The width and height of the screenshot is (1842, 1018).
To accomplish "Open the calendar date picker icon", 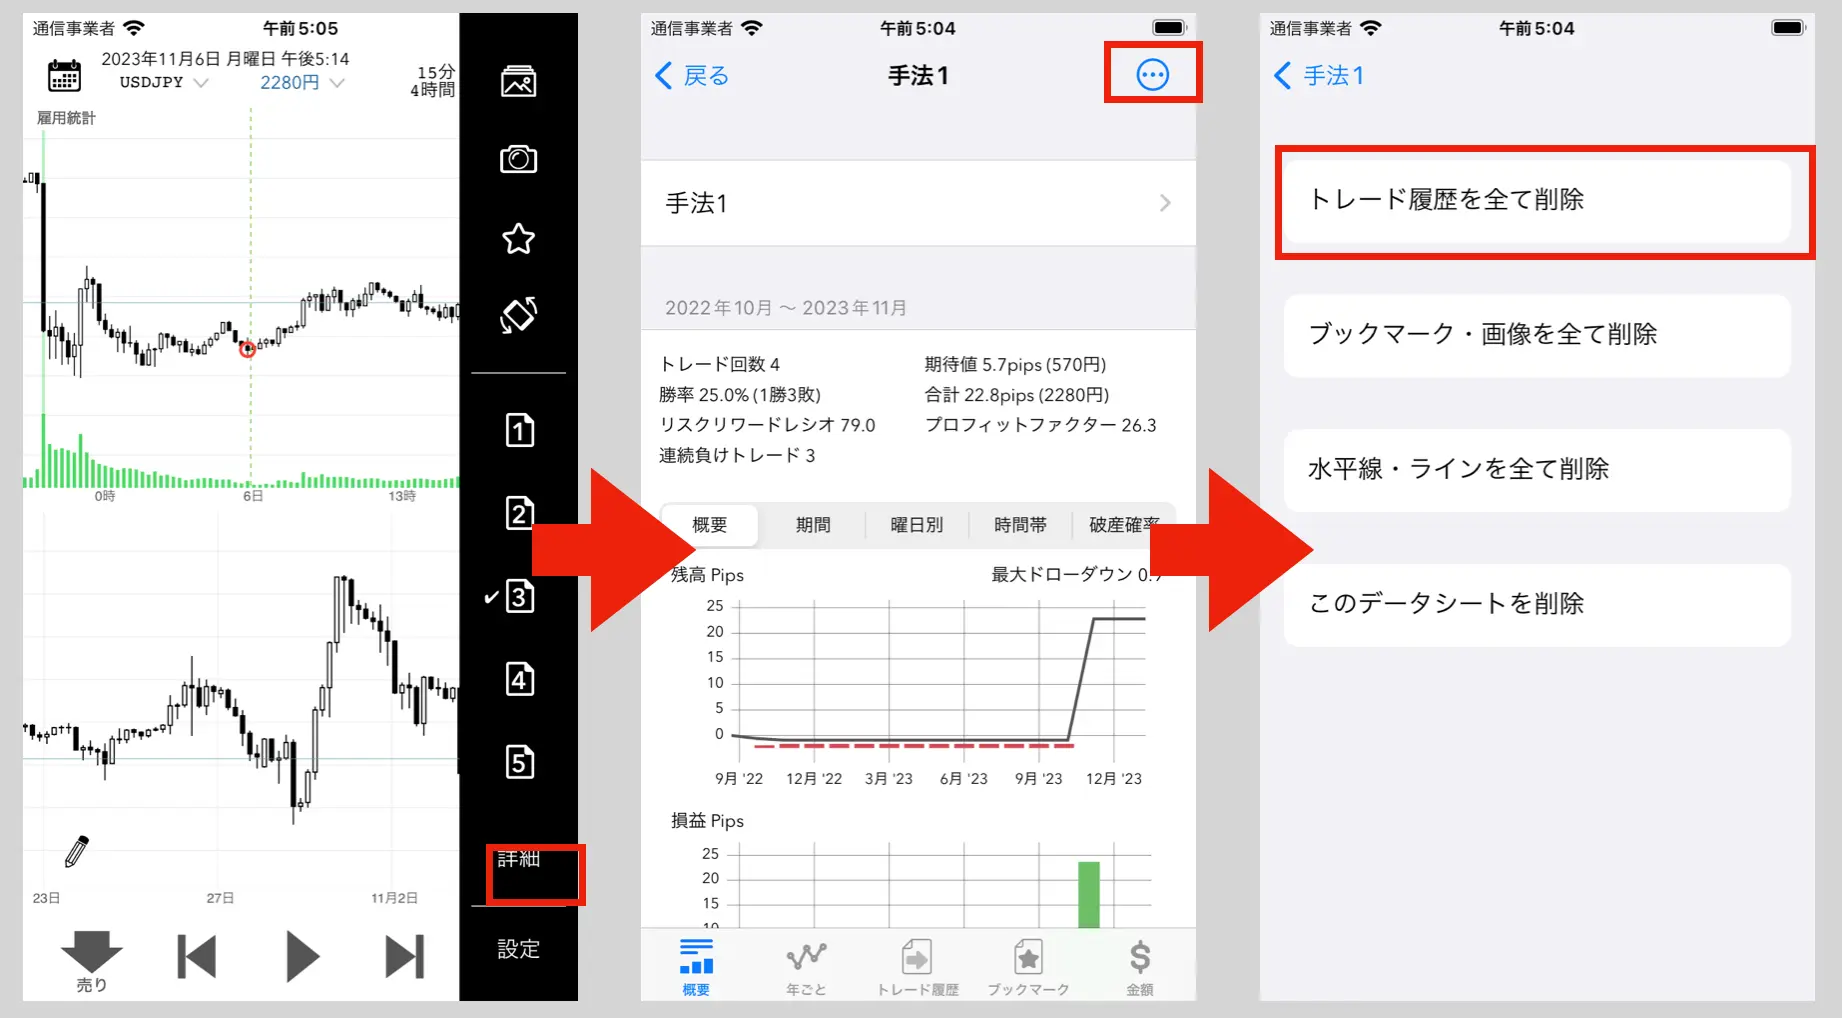I will click(64, 76).
